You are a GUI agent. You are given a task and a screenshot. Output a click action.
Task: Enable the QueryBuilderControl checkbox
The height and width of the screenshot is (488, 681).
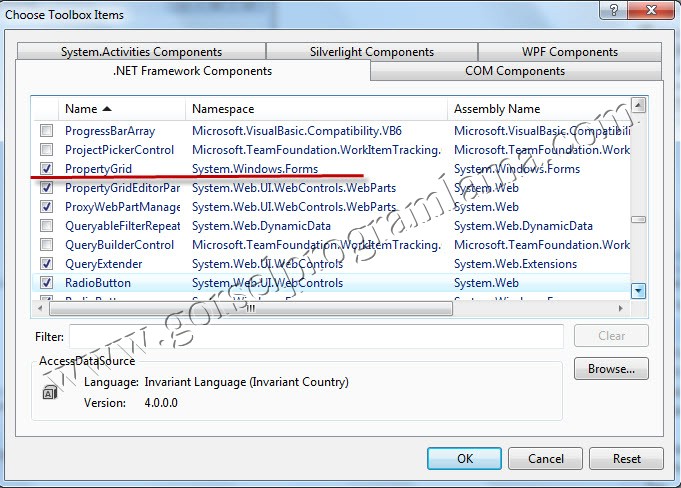(x=46, y=245)
